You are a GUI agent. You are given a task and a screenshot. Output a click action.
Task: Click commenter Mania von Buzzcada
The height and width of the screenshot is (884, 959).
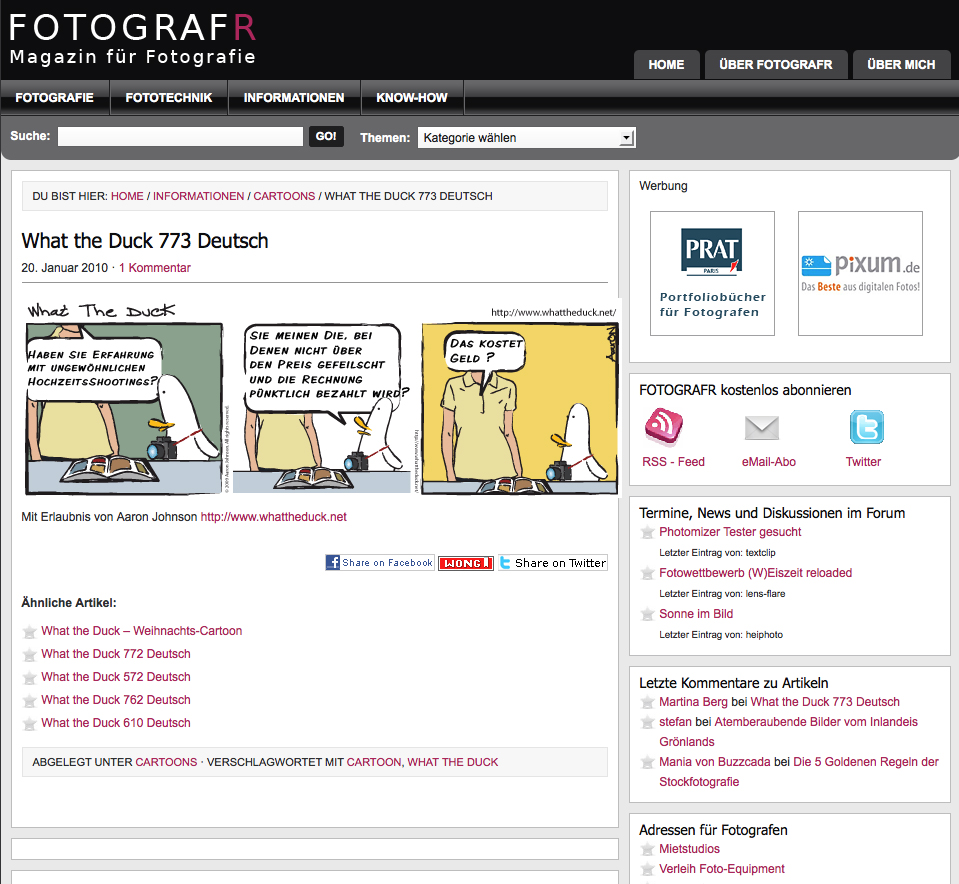click(x=714, y=762)
